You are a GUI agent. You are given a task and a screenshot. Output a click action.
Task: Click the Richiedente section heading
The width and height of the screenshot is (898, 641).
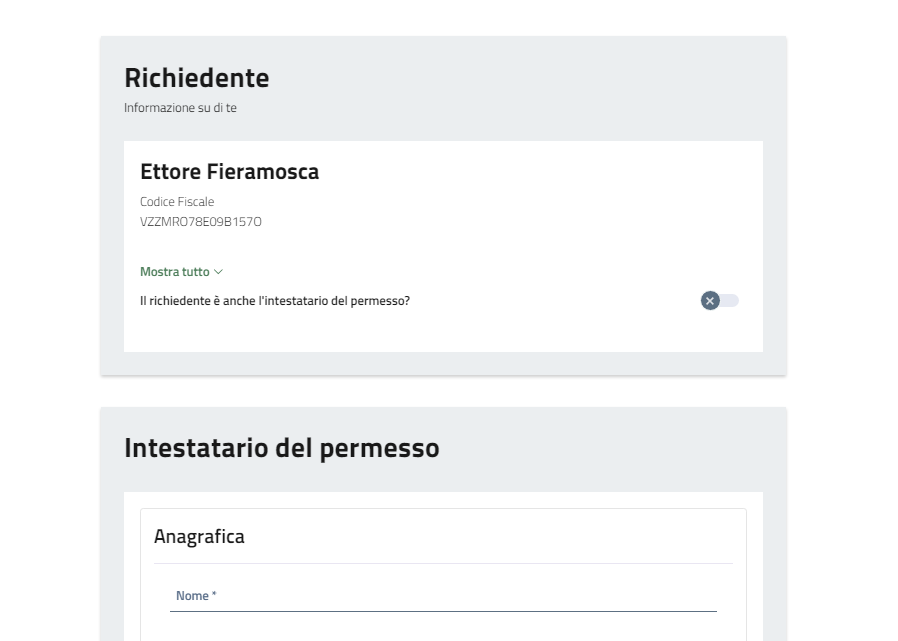tap(196, 77)
